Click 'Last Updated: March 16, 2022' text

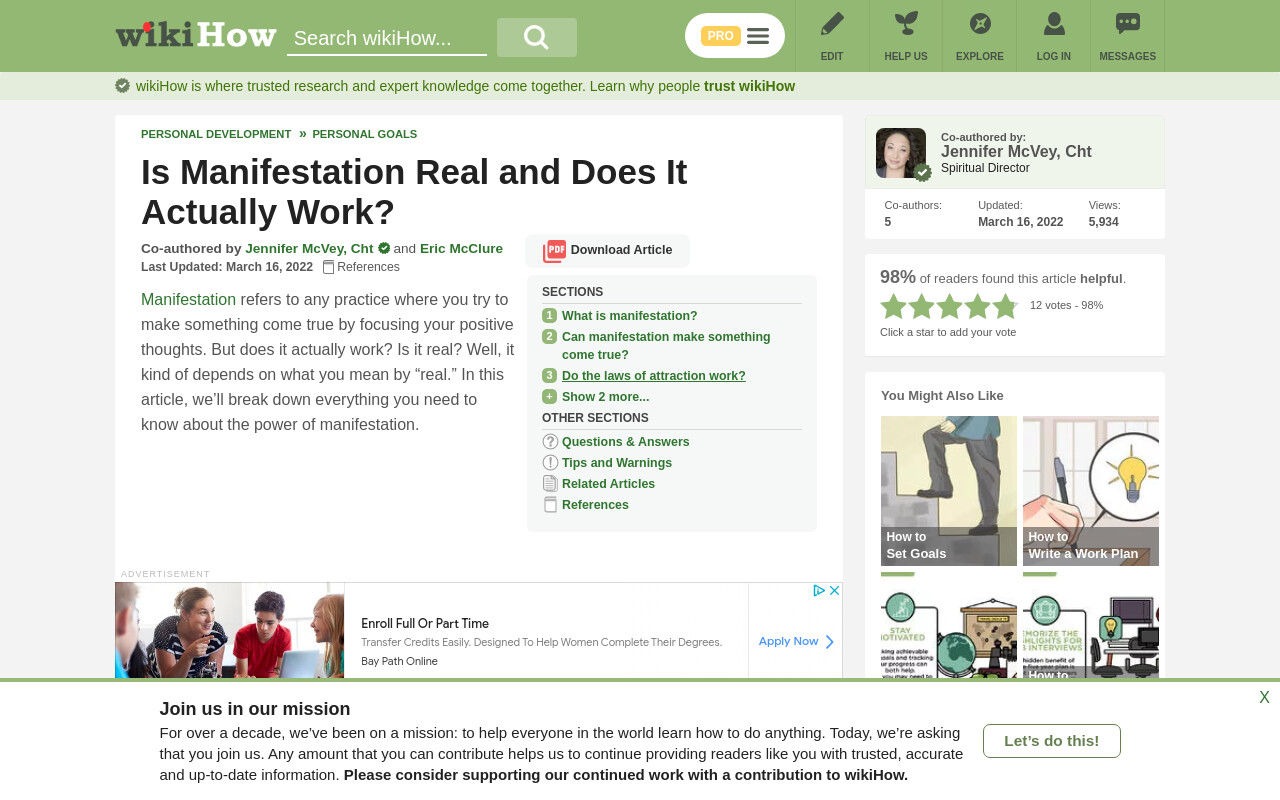click(227, 267)
